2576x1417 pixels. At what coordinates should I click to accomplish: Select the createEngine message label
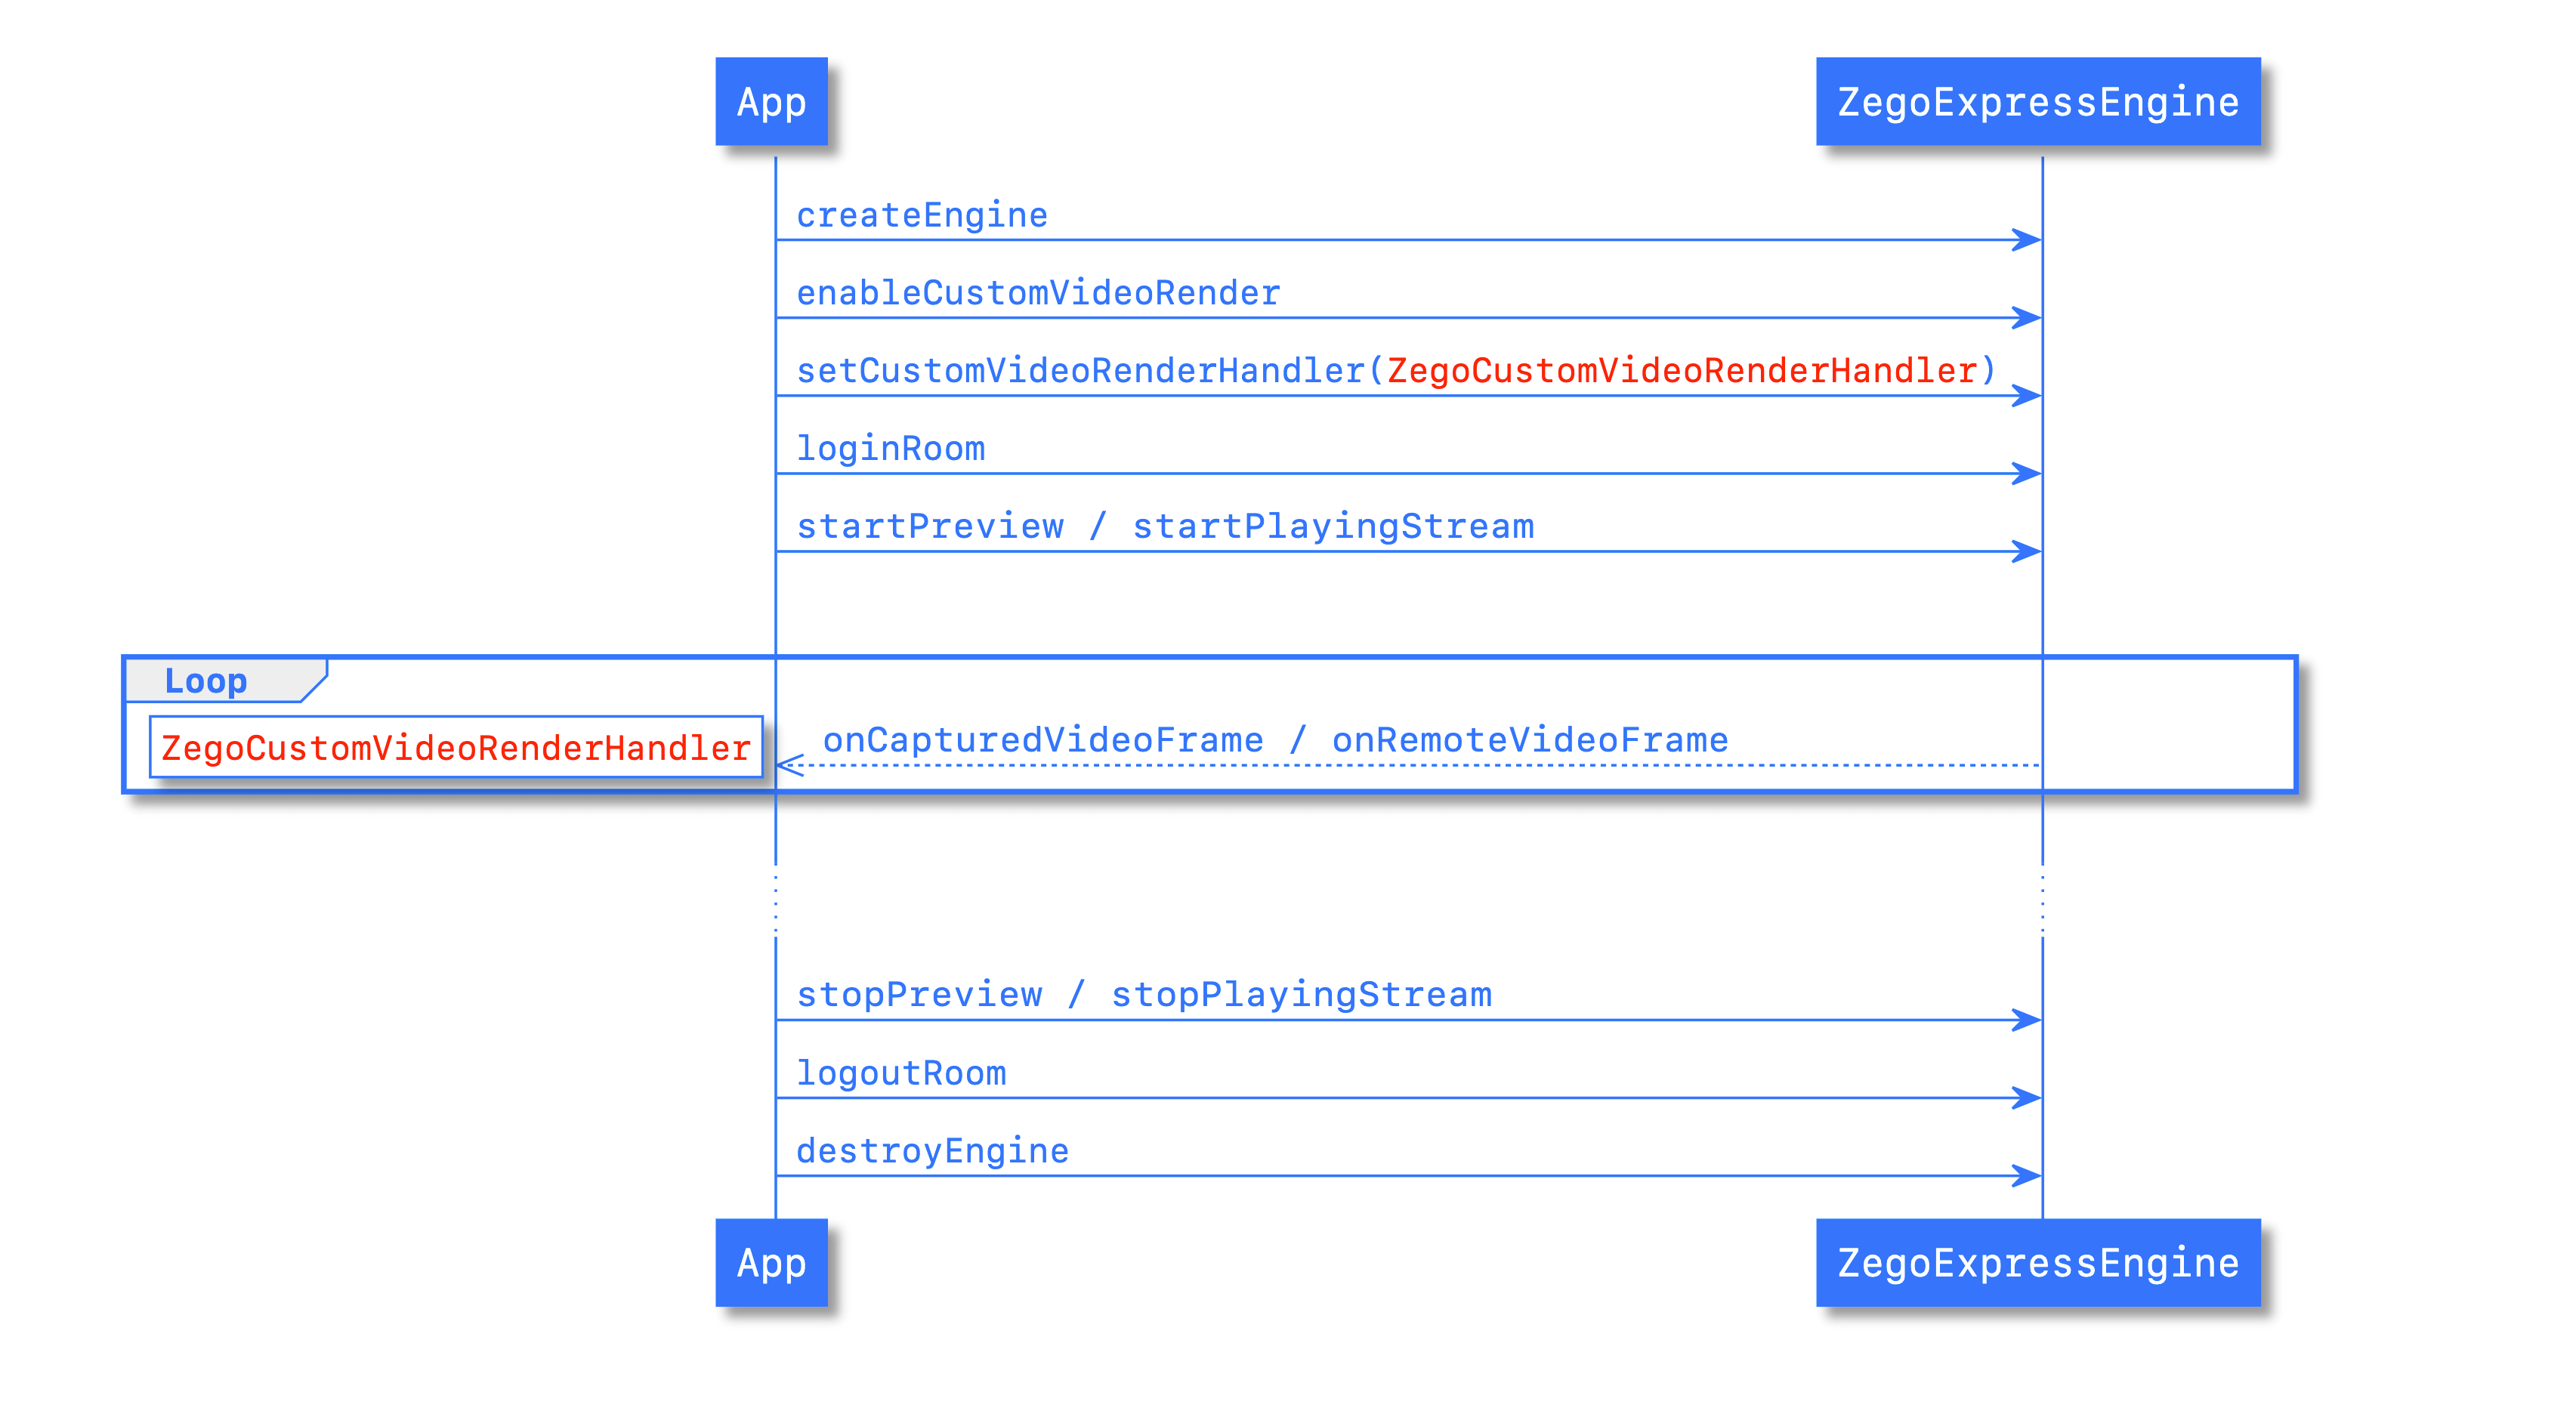pos(921,215)
